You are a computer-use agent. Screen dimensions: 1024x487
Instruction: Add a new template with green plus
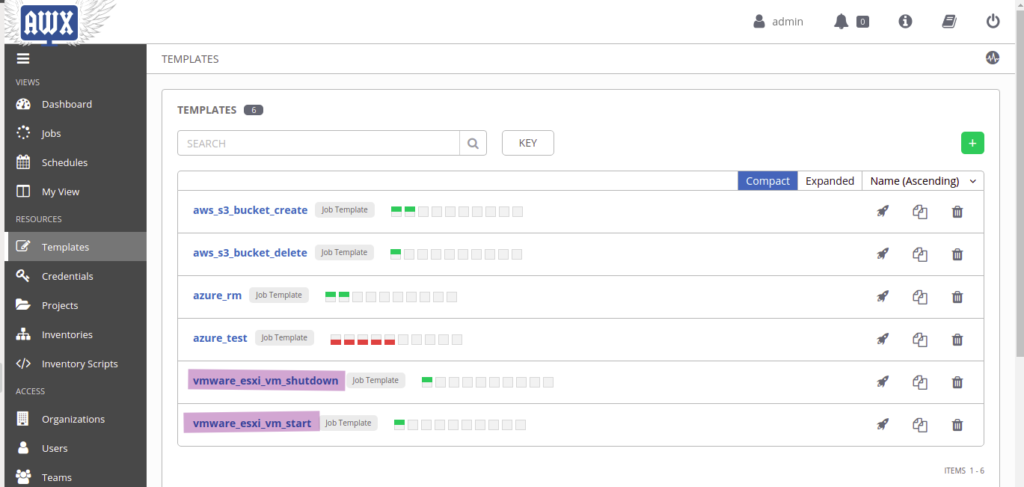[972, 143]
